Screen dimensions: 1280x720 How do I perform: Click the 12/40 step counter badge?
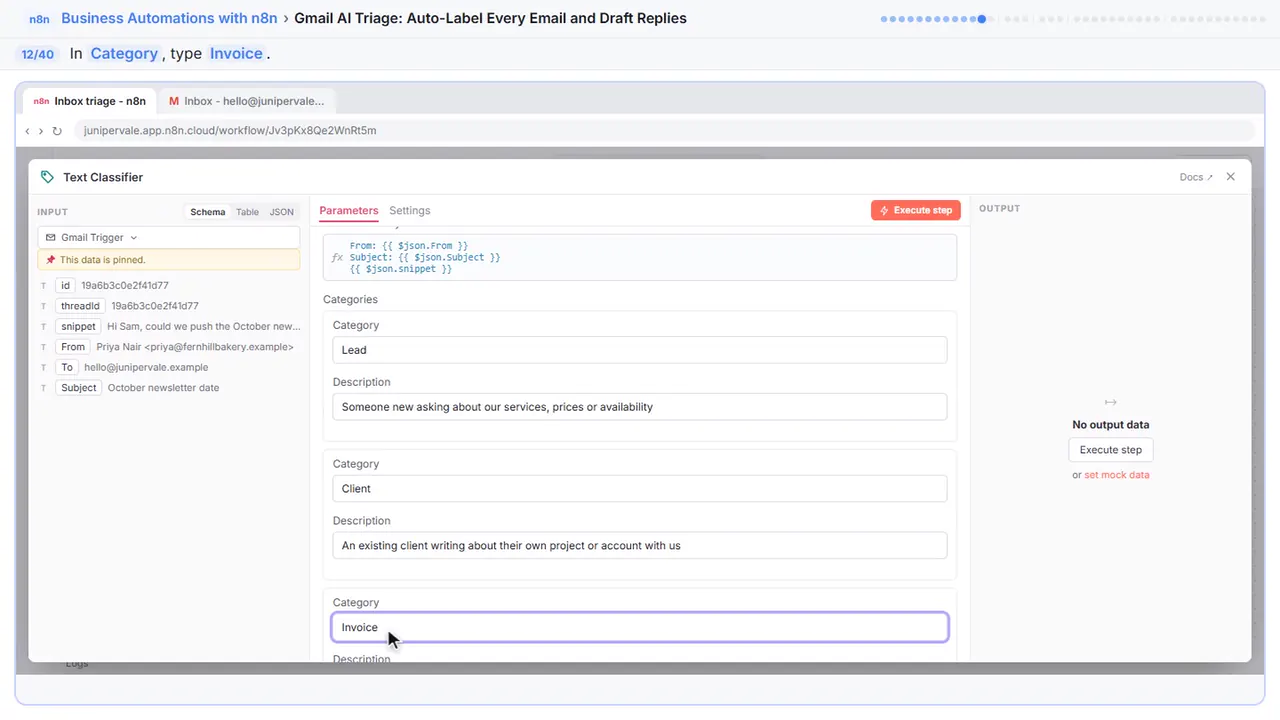[38, 54]
